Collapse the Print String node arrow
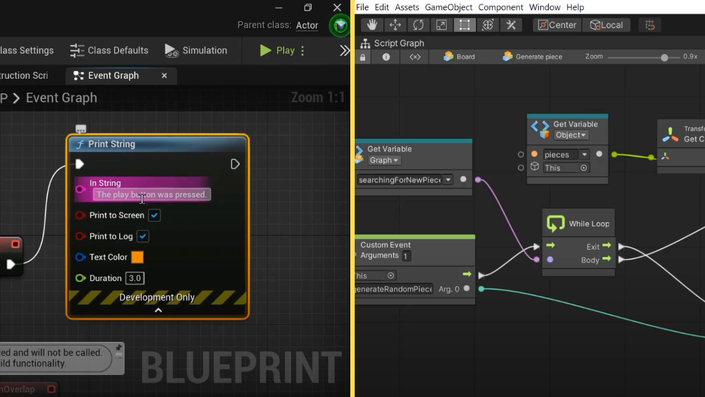 158,310
